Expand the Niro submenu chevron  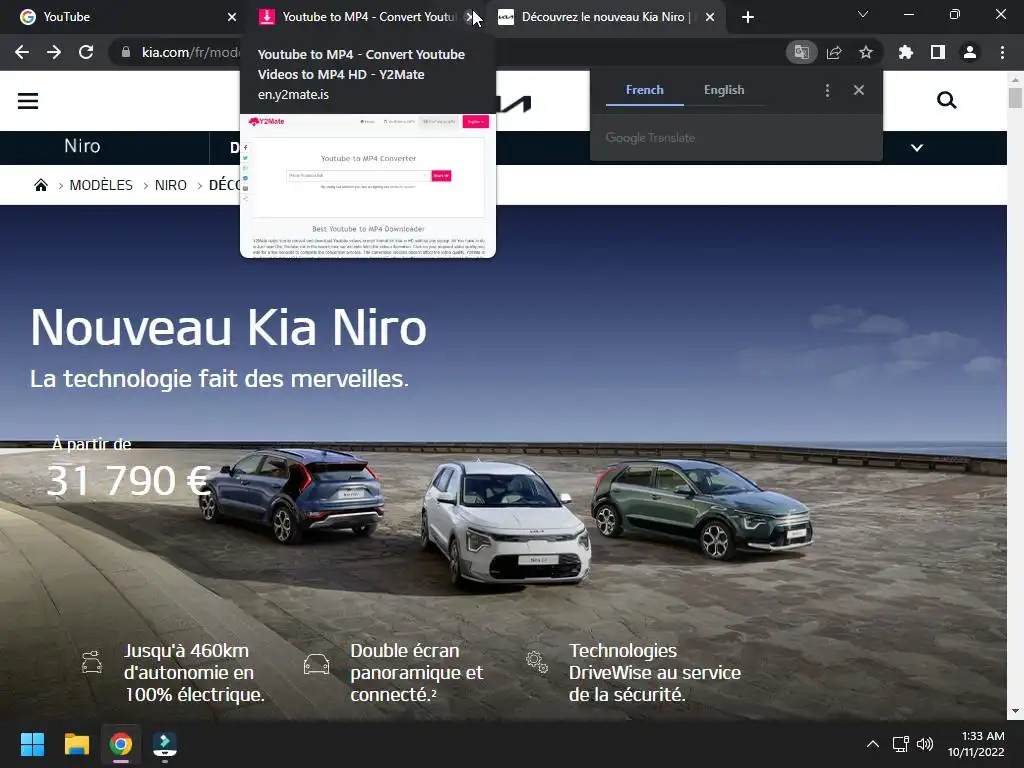(917, 148)
